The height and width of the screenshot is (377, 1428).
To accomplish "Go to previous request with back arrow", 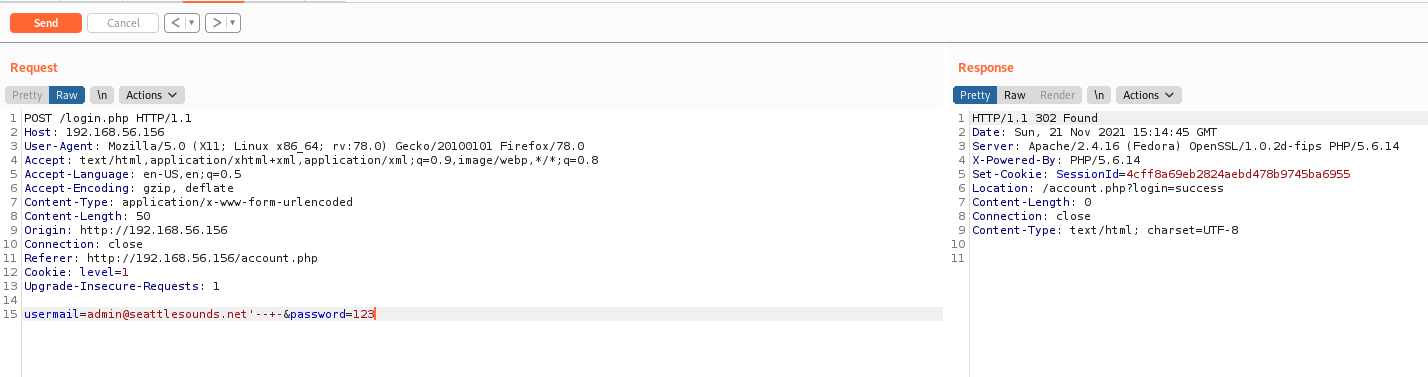I will tap(175, 23).
